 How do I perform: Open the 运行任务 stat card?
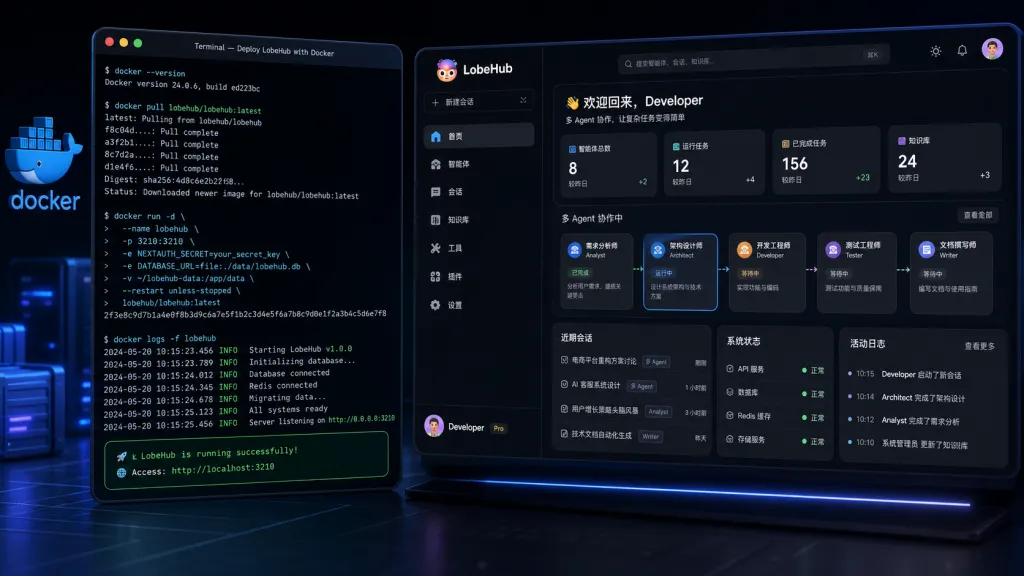(x=714, y=163)
